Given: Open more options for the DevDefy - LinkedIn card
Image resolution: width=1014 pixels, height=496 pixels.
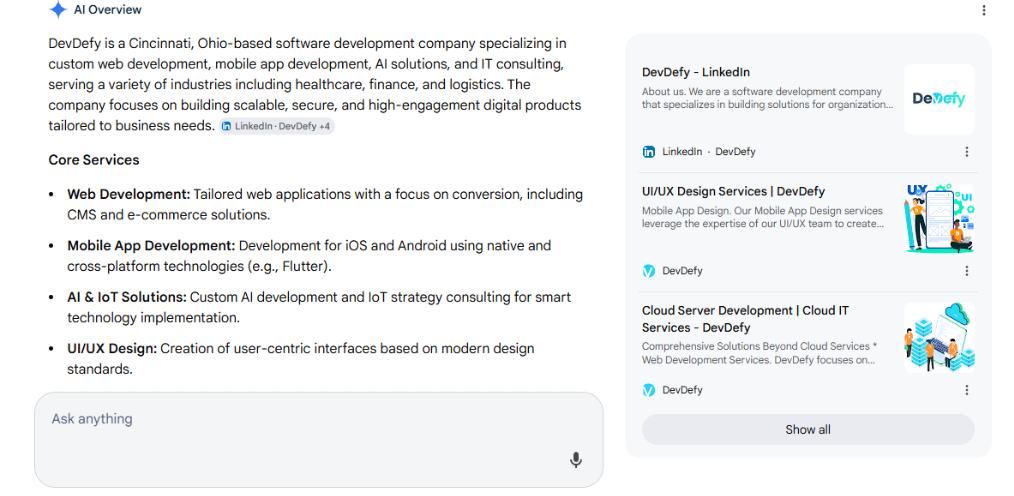Looking at the screenshot, I should (967, 152).
